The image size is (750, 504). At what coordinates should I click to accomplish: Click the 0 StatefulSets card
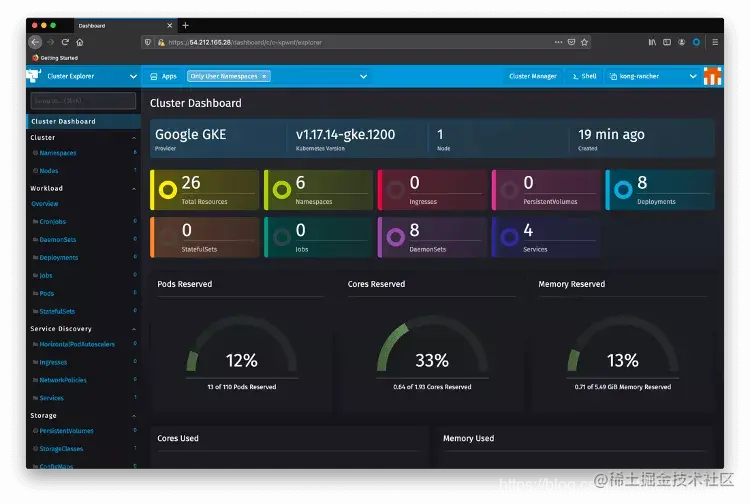205,238
